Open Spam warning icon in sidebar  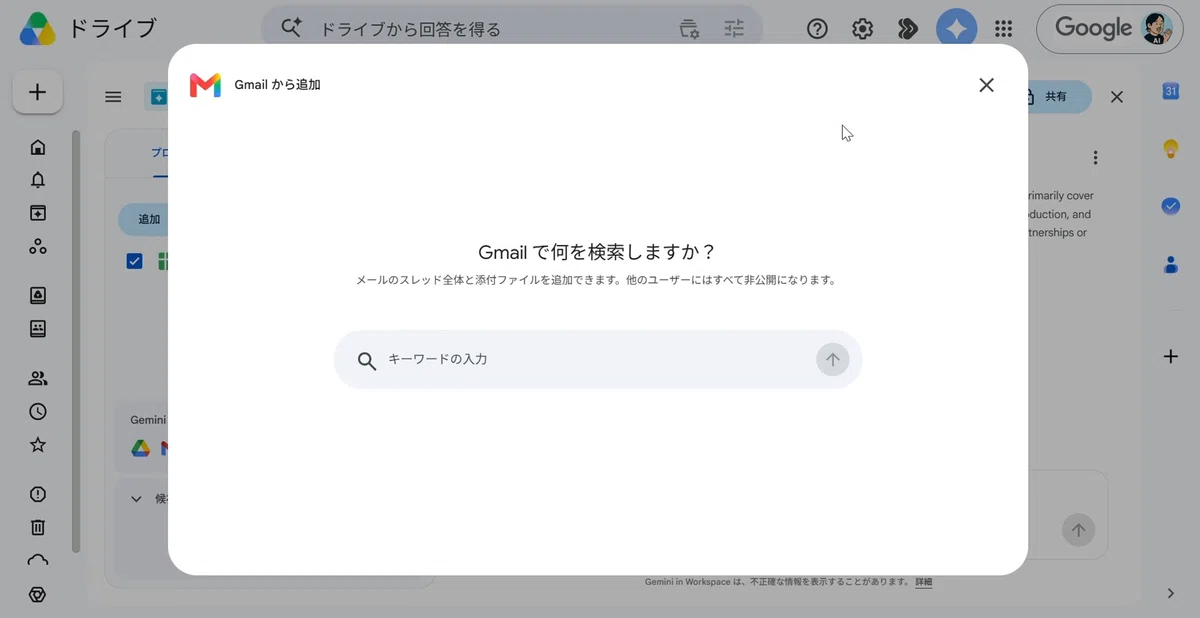[x=38, y=494]
